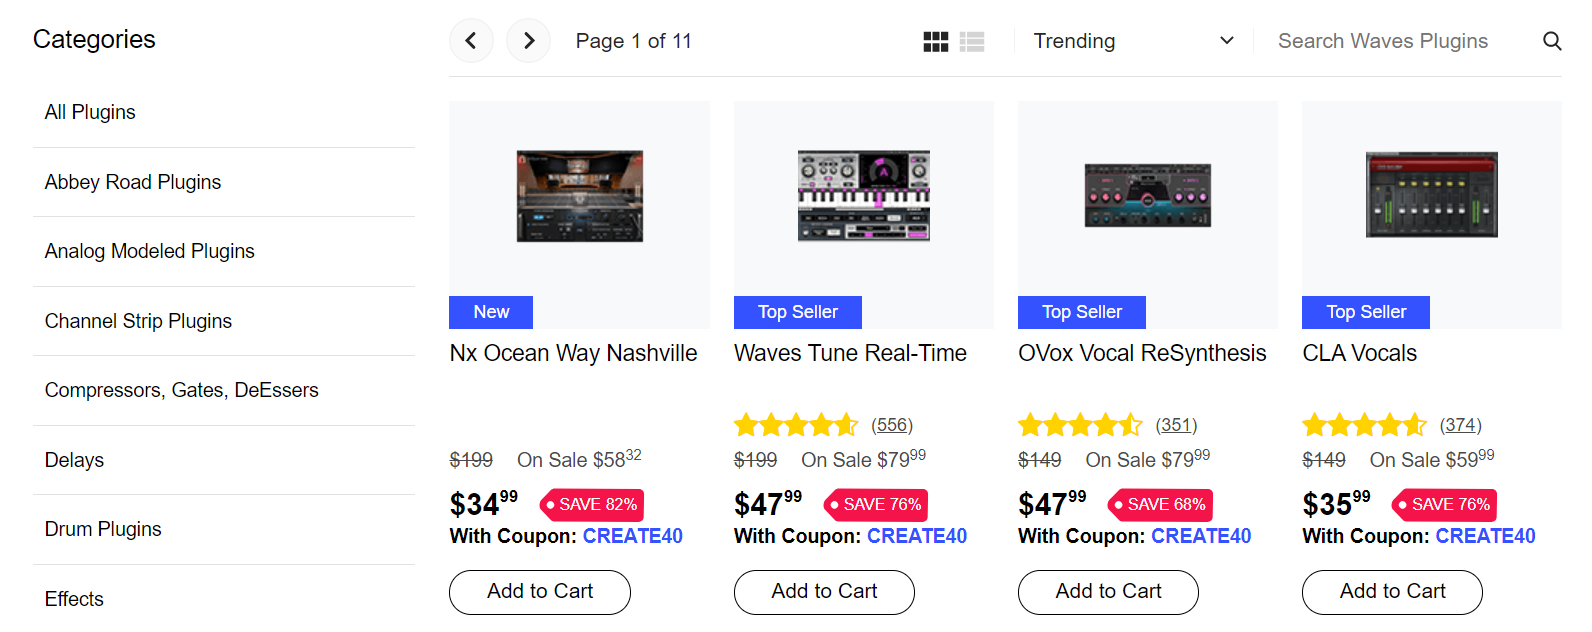Open CLA Vocals plugin image
Image resolution: width=1592 pixels, height=632 pixels.
[x=1431, y=196]
